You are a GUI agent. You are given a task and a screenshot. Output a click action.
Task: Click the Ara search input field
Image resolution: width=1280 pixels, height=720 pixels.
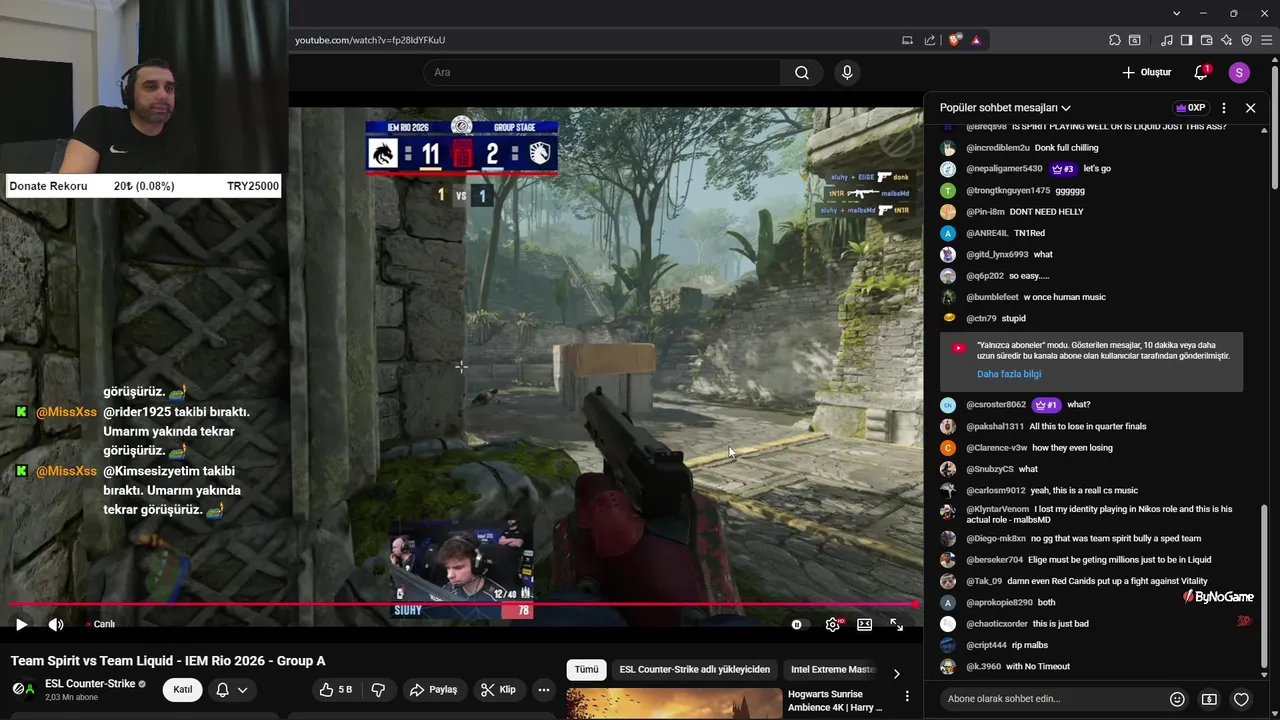602,72
